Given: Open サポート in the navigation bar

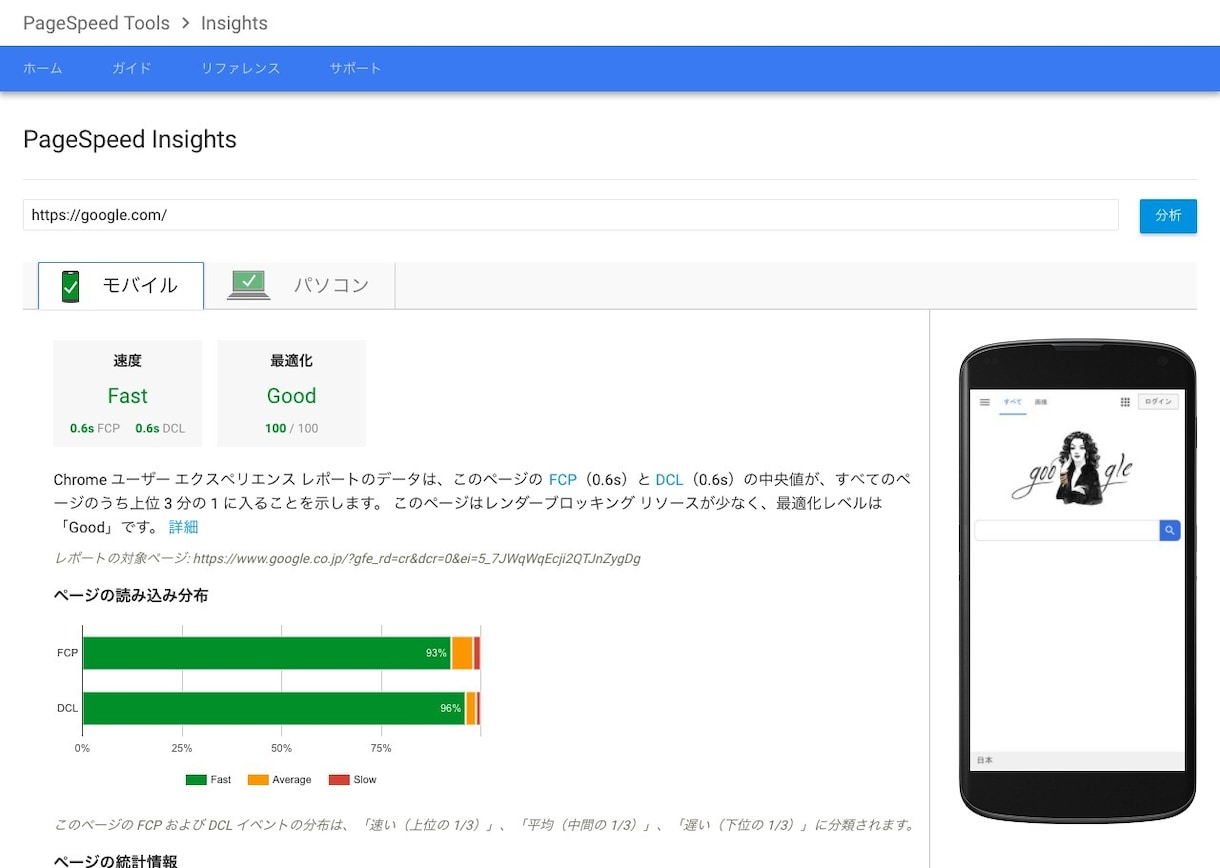Looking at the screenshot, I should click(355, 68).
